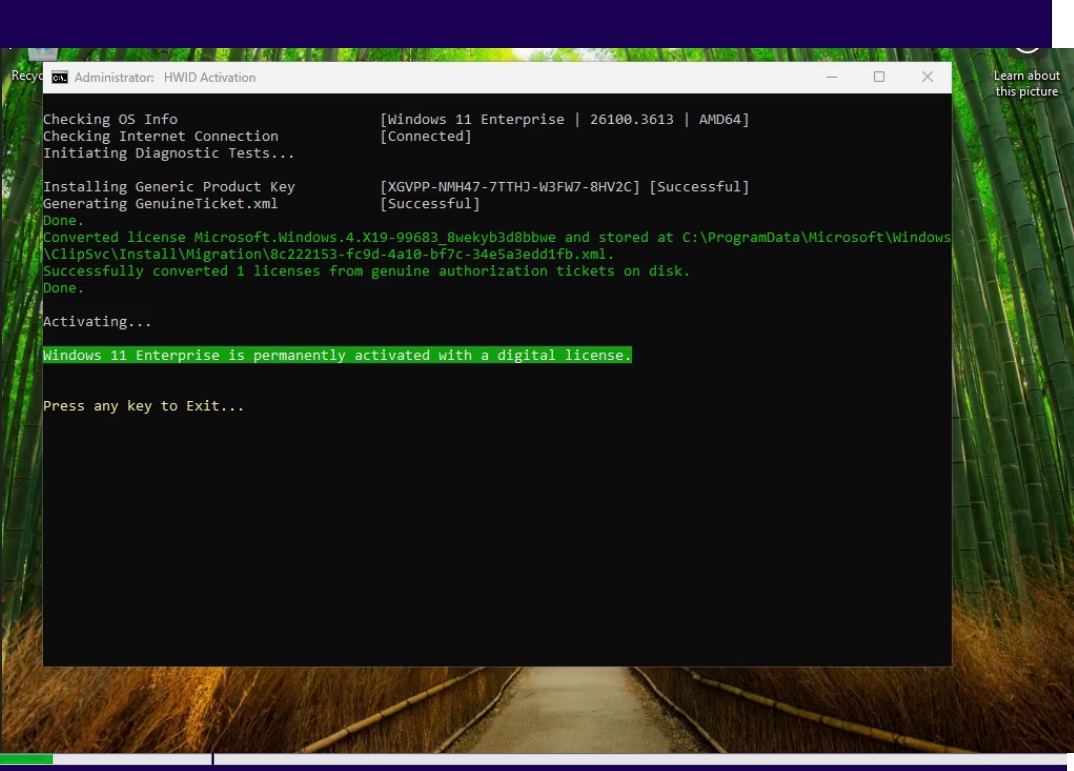The width and height of the screenshot is (1074, 771).
Task: Click the cmd icon in the title bar
Action: (60, 77)
